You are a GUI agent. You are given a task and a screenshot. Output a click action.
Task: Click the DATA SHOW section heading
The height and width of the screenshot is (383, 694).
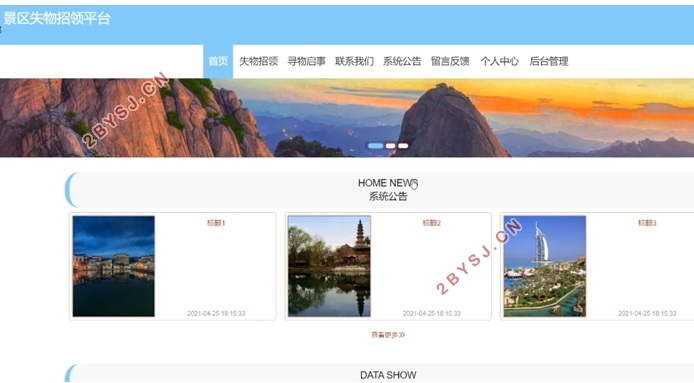pyautogui.click(x=388, y=375)
